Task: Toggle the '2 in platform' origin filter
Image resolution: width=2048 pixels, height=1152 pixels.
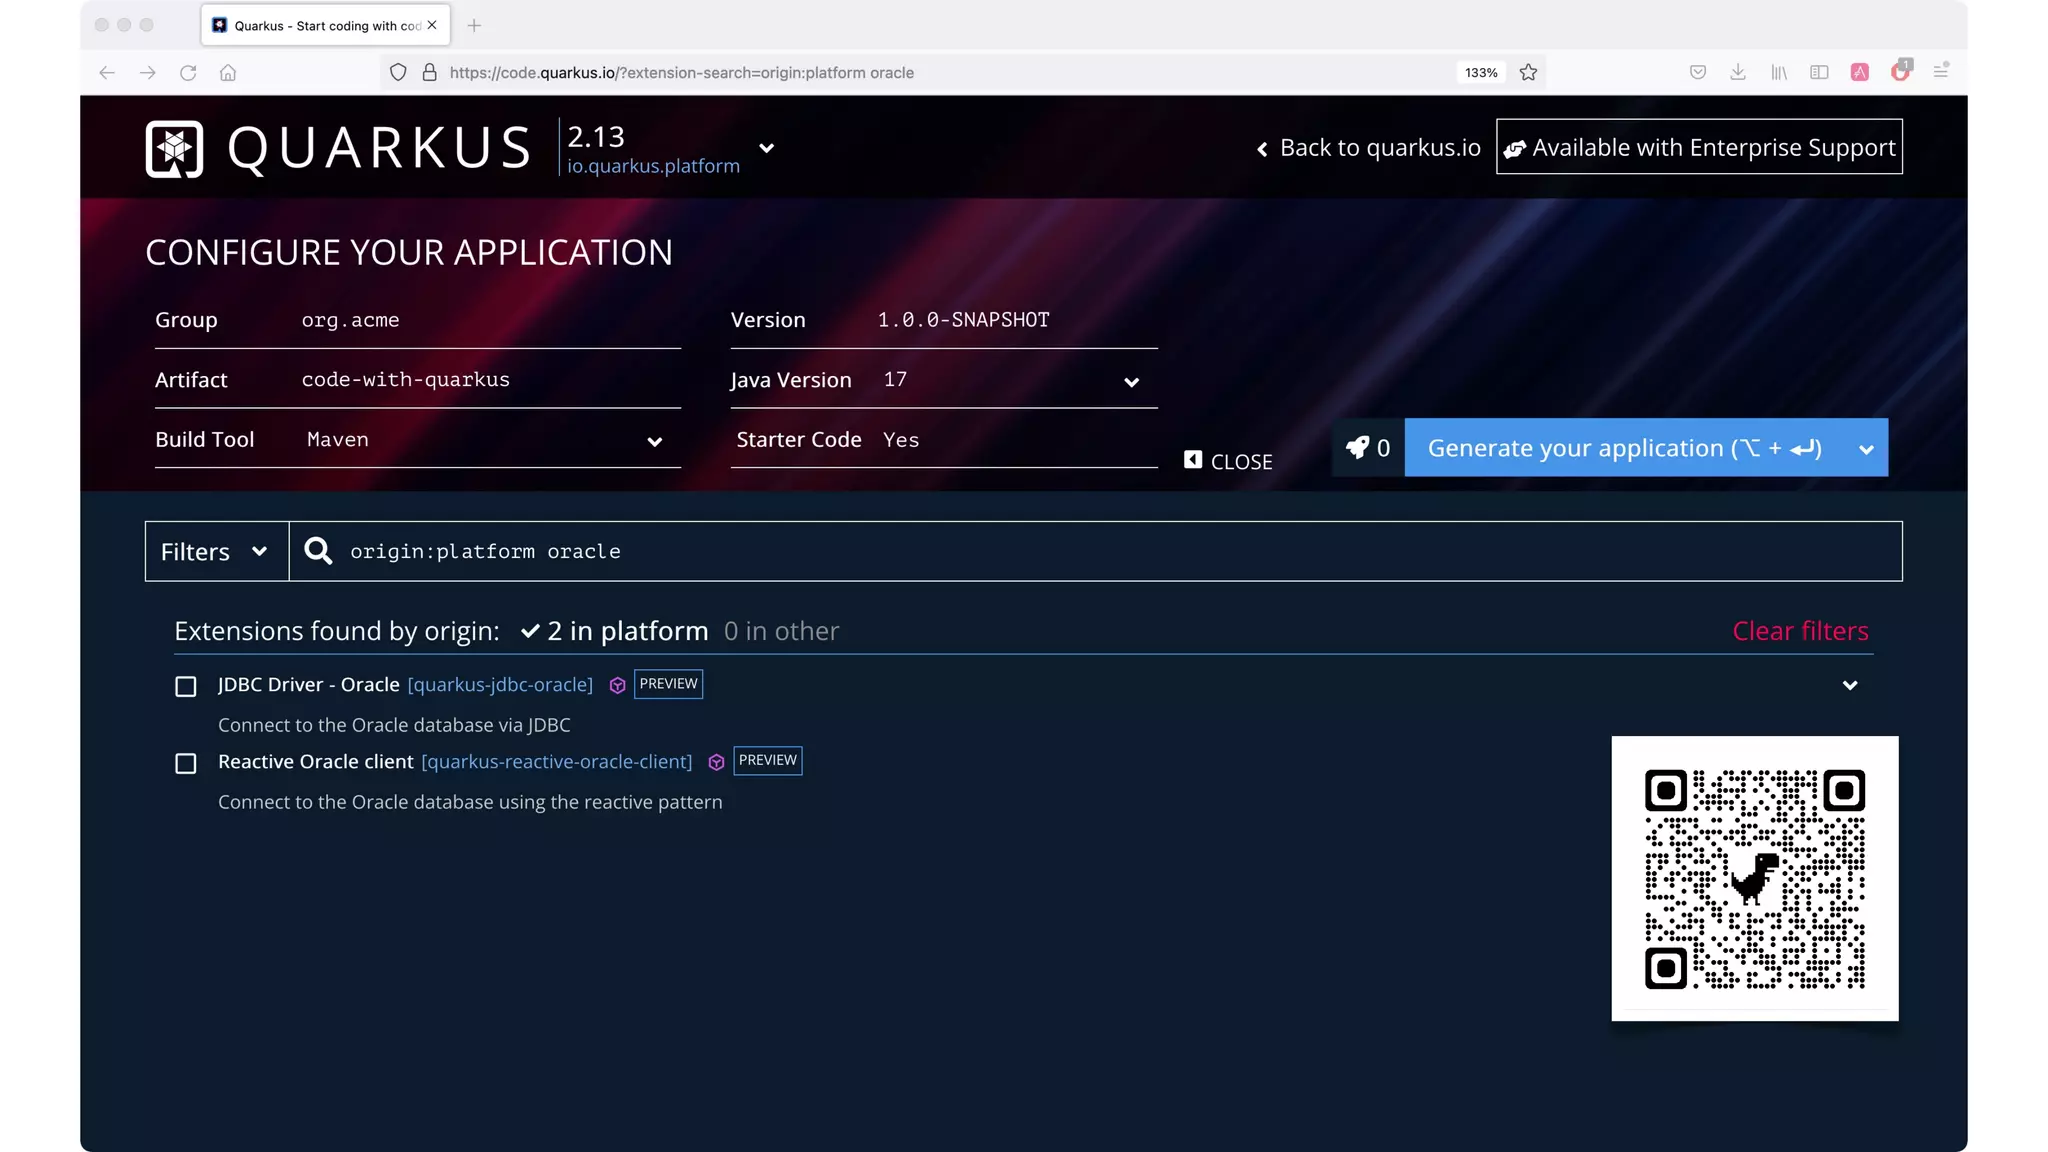Action: point(614,631)
